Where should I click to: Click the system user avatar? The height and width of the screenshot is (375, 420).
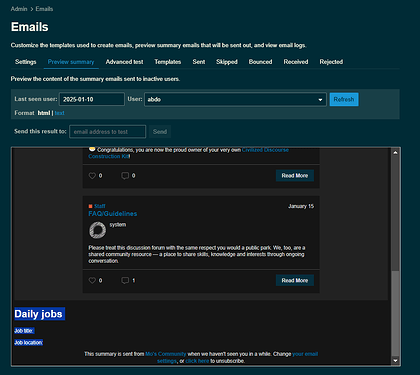coord(98,230)
